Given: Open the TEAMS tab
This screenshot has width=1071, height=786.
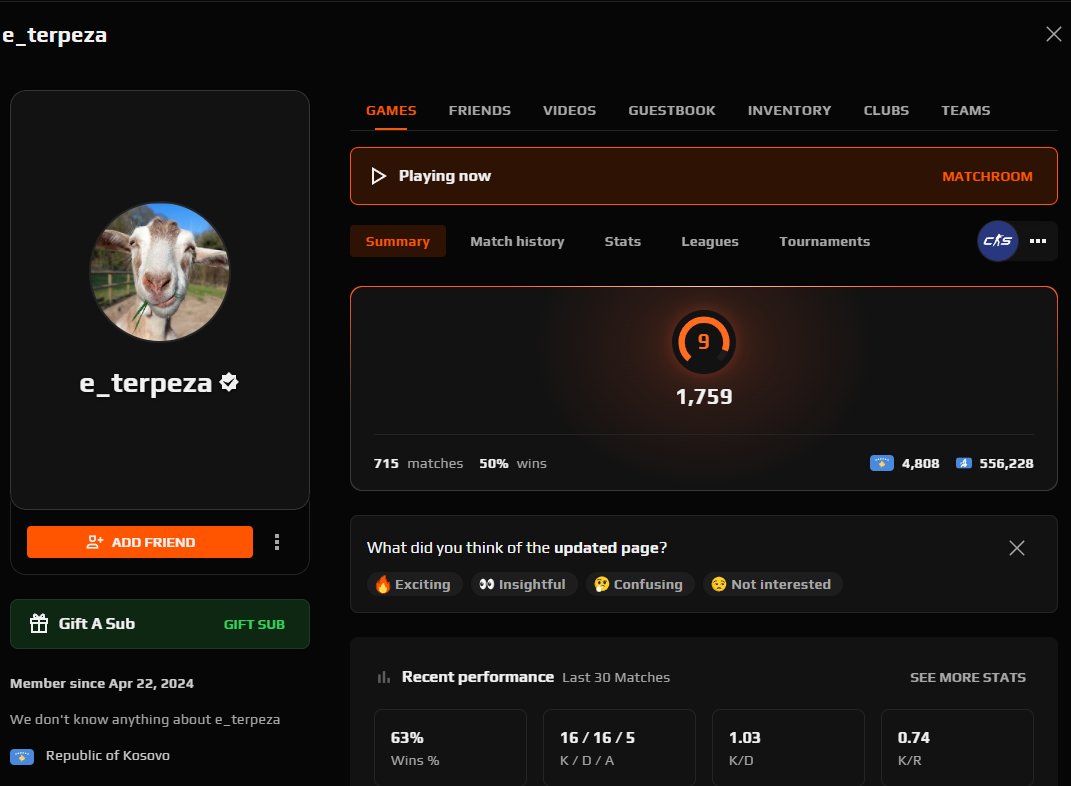Looking at the screenshot, I should pos(965,111).
